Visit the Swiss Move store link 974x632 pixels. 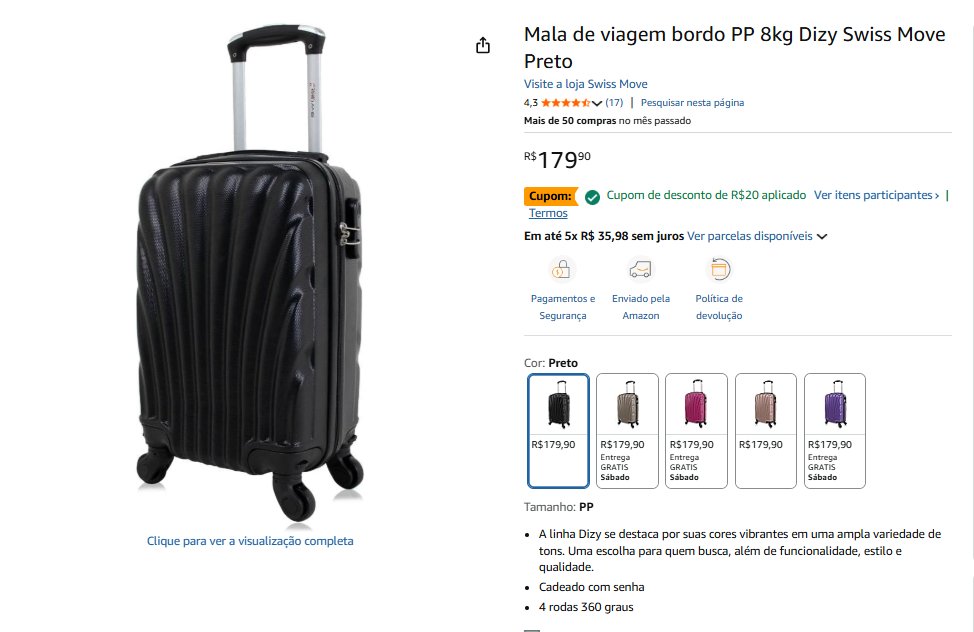pyautogui.click(x=585, y=84)
